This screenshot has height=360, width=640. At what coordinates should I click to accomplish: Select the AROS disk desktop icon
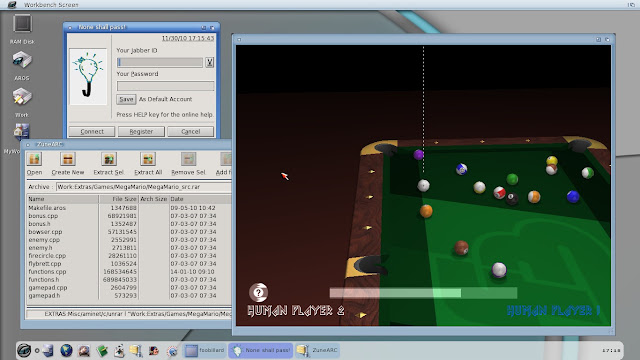point(22,60)
